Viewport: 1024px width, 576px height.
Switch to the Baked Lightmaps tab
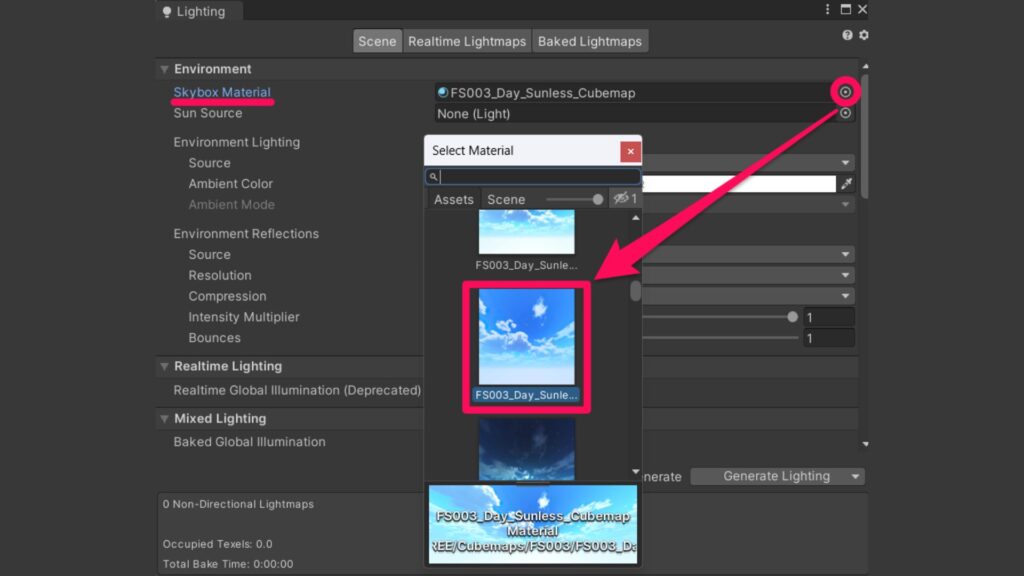coord(590,41)
